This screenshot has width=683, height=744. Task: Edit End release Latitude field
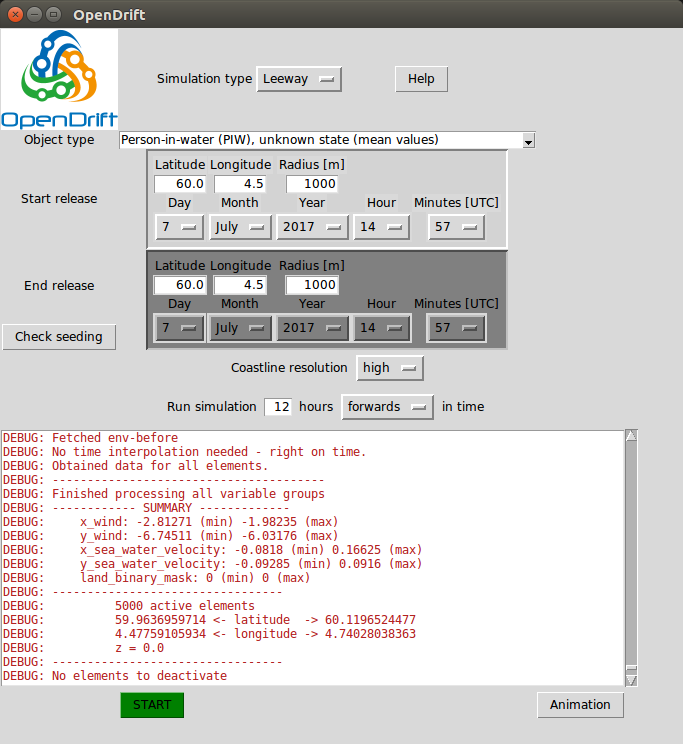[x=180, y=285]
